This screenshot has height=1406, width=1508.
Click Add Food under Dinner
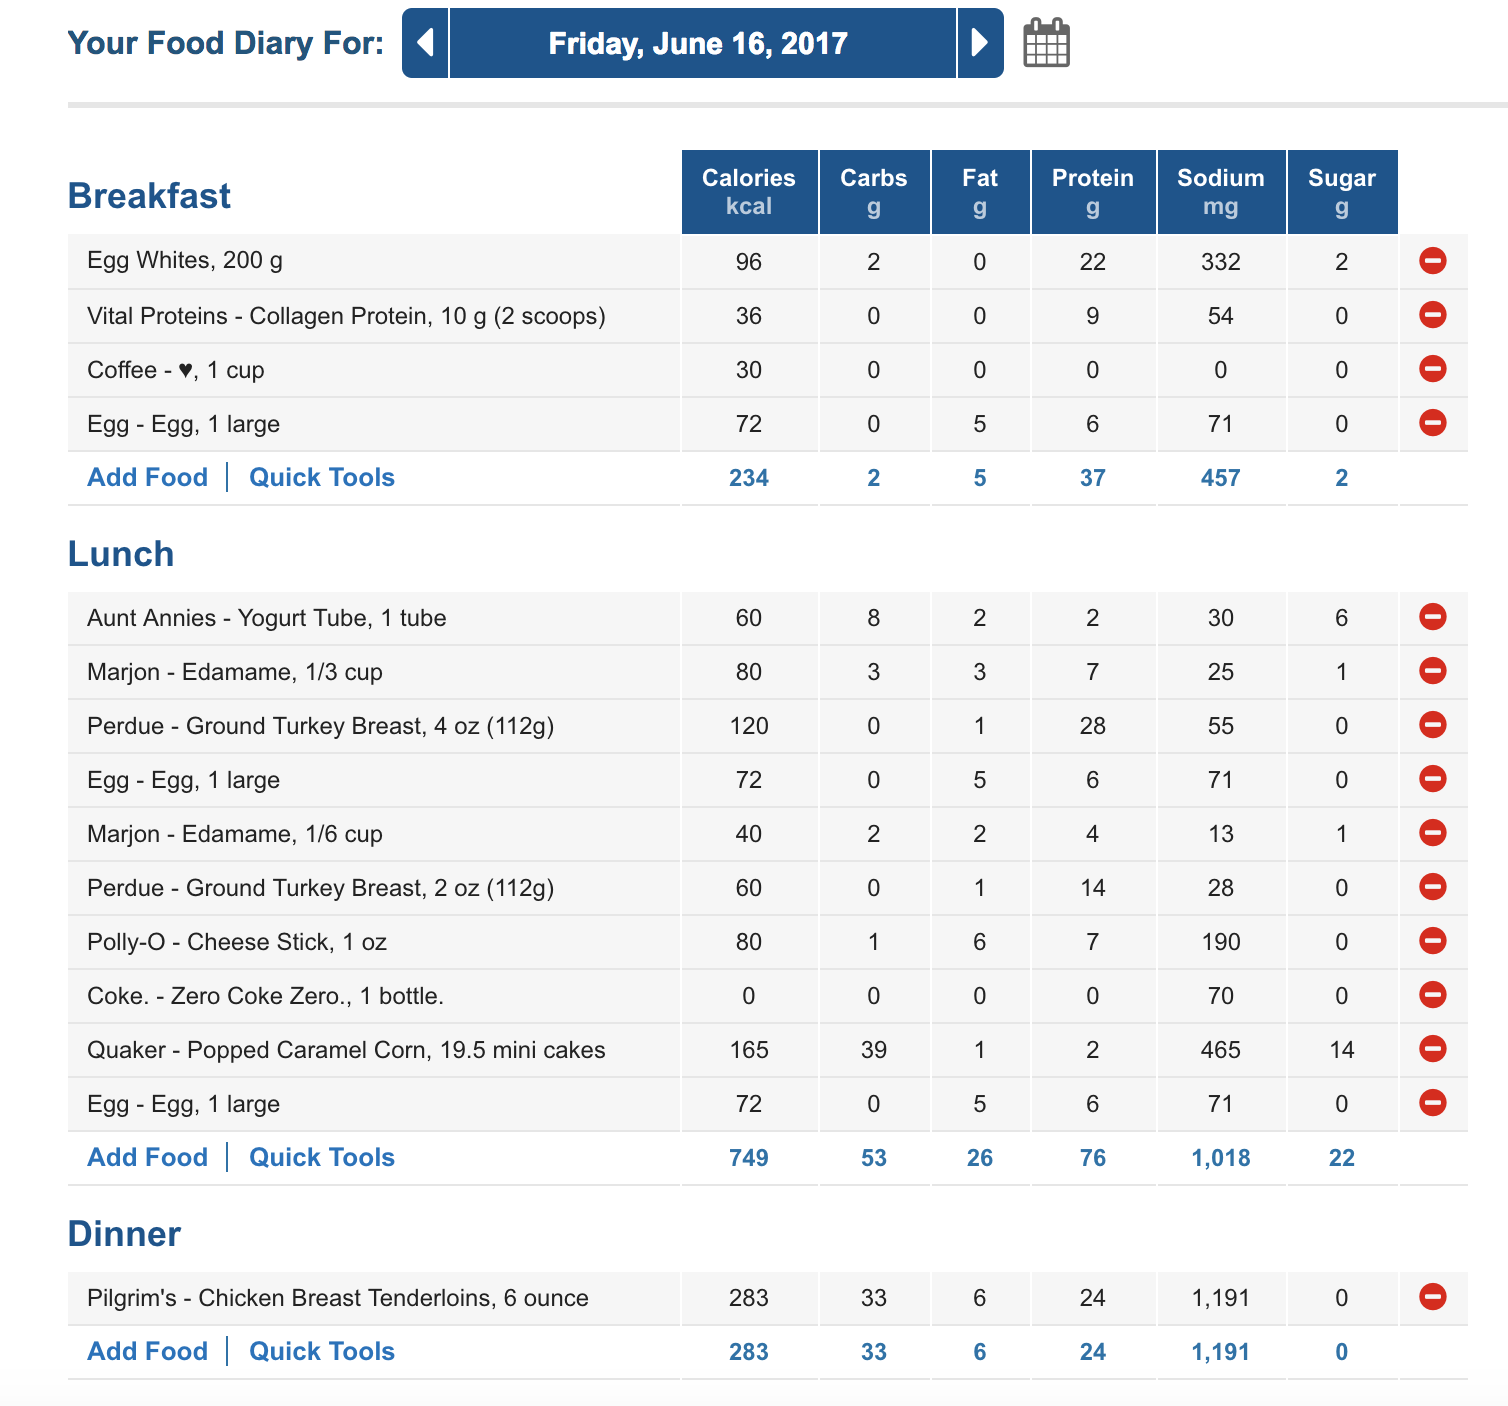click(148, 1351)
